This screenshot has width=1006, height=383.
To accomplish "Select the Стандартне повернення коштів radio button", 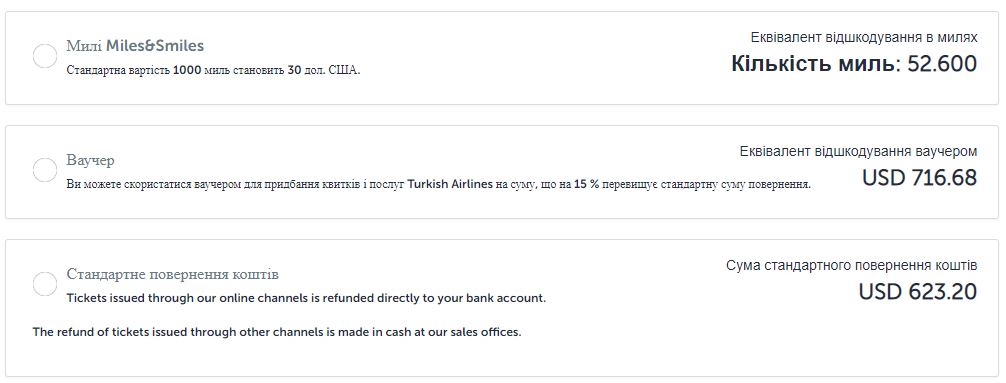I will pos(45,284).
